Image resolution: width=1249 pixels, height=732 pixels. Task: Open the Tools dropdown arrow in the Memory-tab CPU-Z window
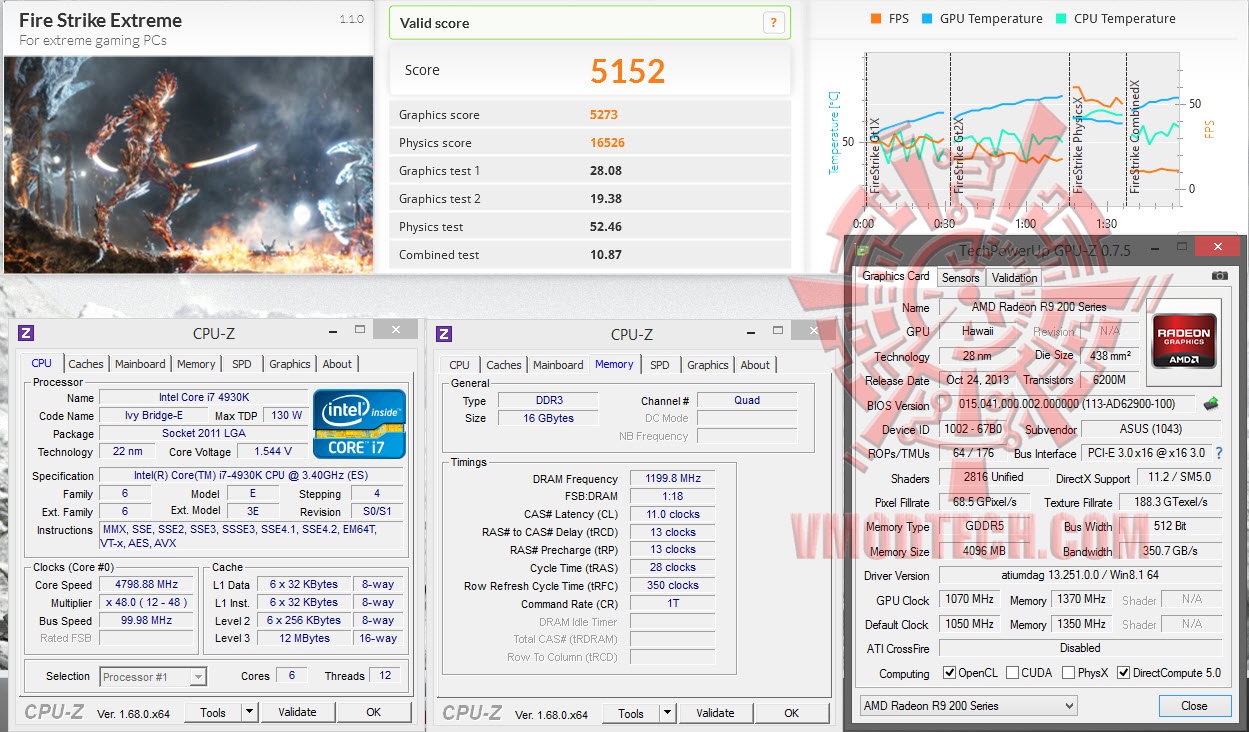click(x=667, y=713)
